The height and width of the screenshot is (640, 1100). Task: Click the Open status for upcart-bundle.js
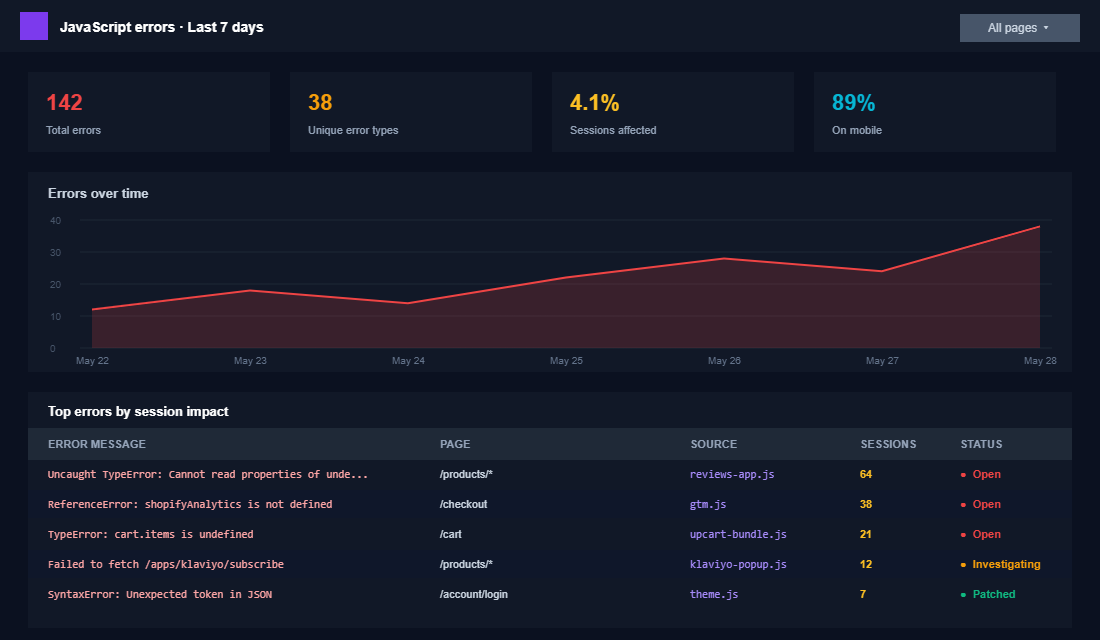(x=981, y=535)
